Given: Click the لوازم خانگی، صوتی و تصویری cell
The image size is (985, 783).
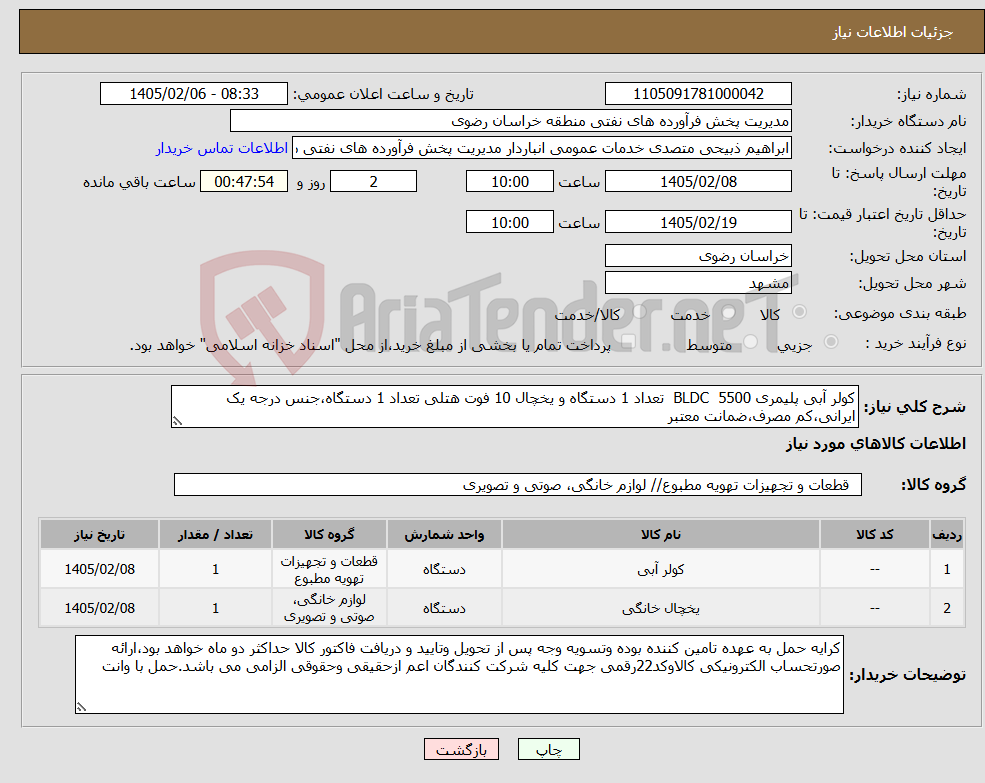Looking at the screenshot, I should coord(329,608).
